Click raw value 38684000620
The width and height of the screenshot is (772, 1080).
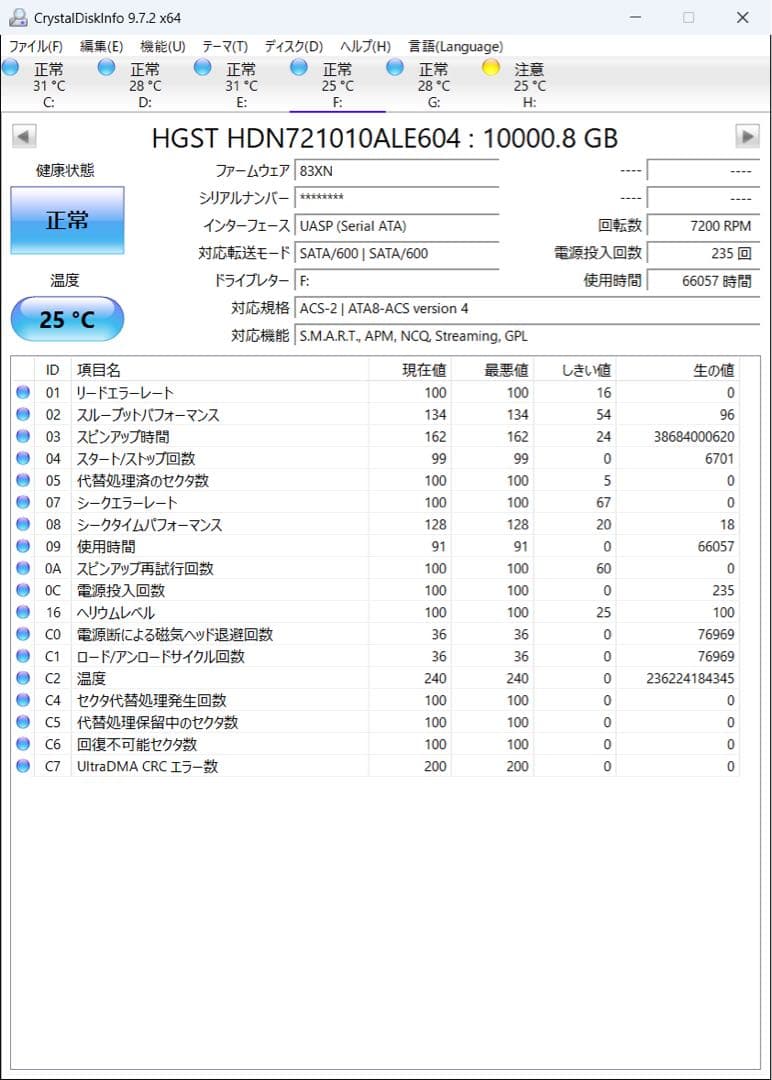tap(694, 436)
